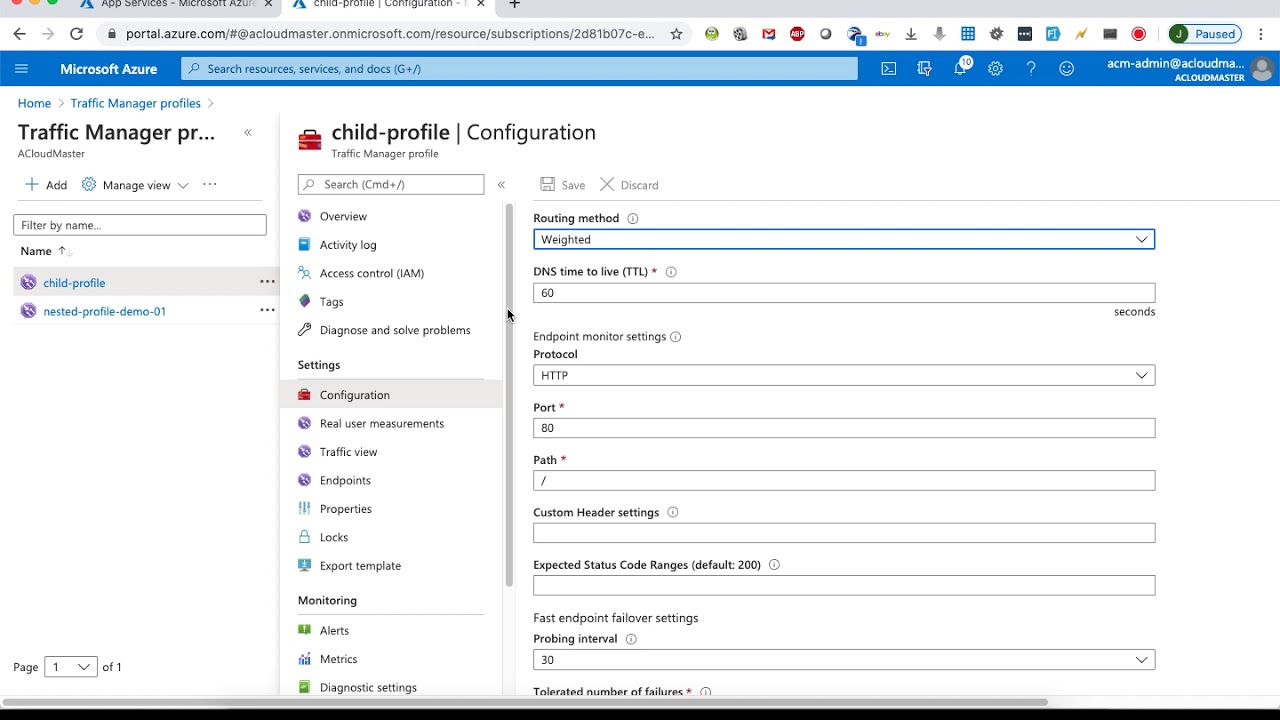
Task: Open the Page number dropdown
Action: tap(71, 667)
